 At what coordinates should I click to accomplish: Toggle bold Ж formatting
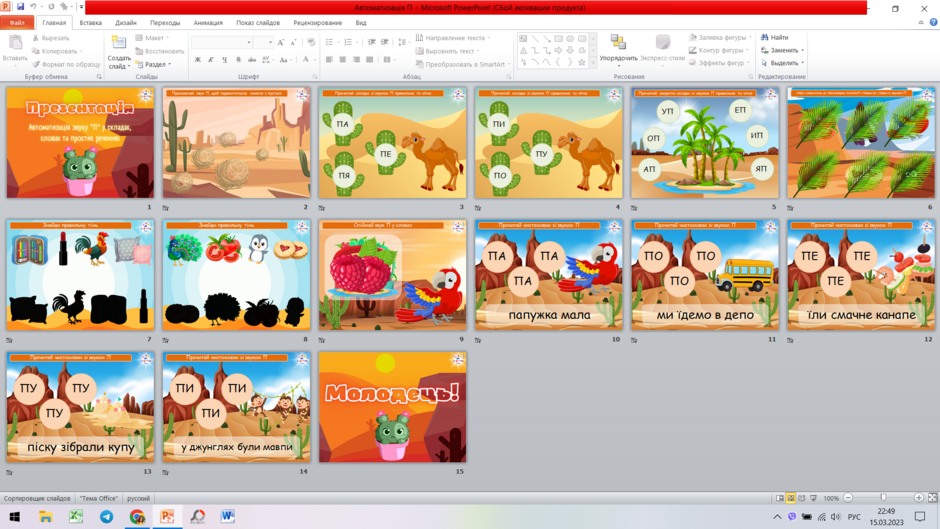point(198,59)
